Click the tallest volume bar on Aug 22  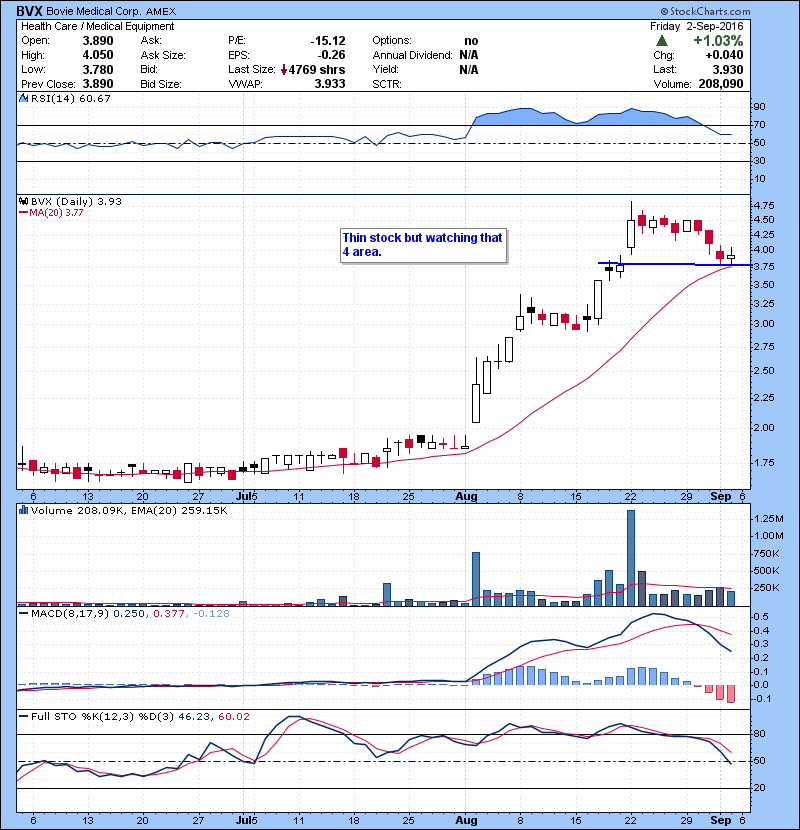click(631, 558)
